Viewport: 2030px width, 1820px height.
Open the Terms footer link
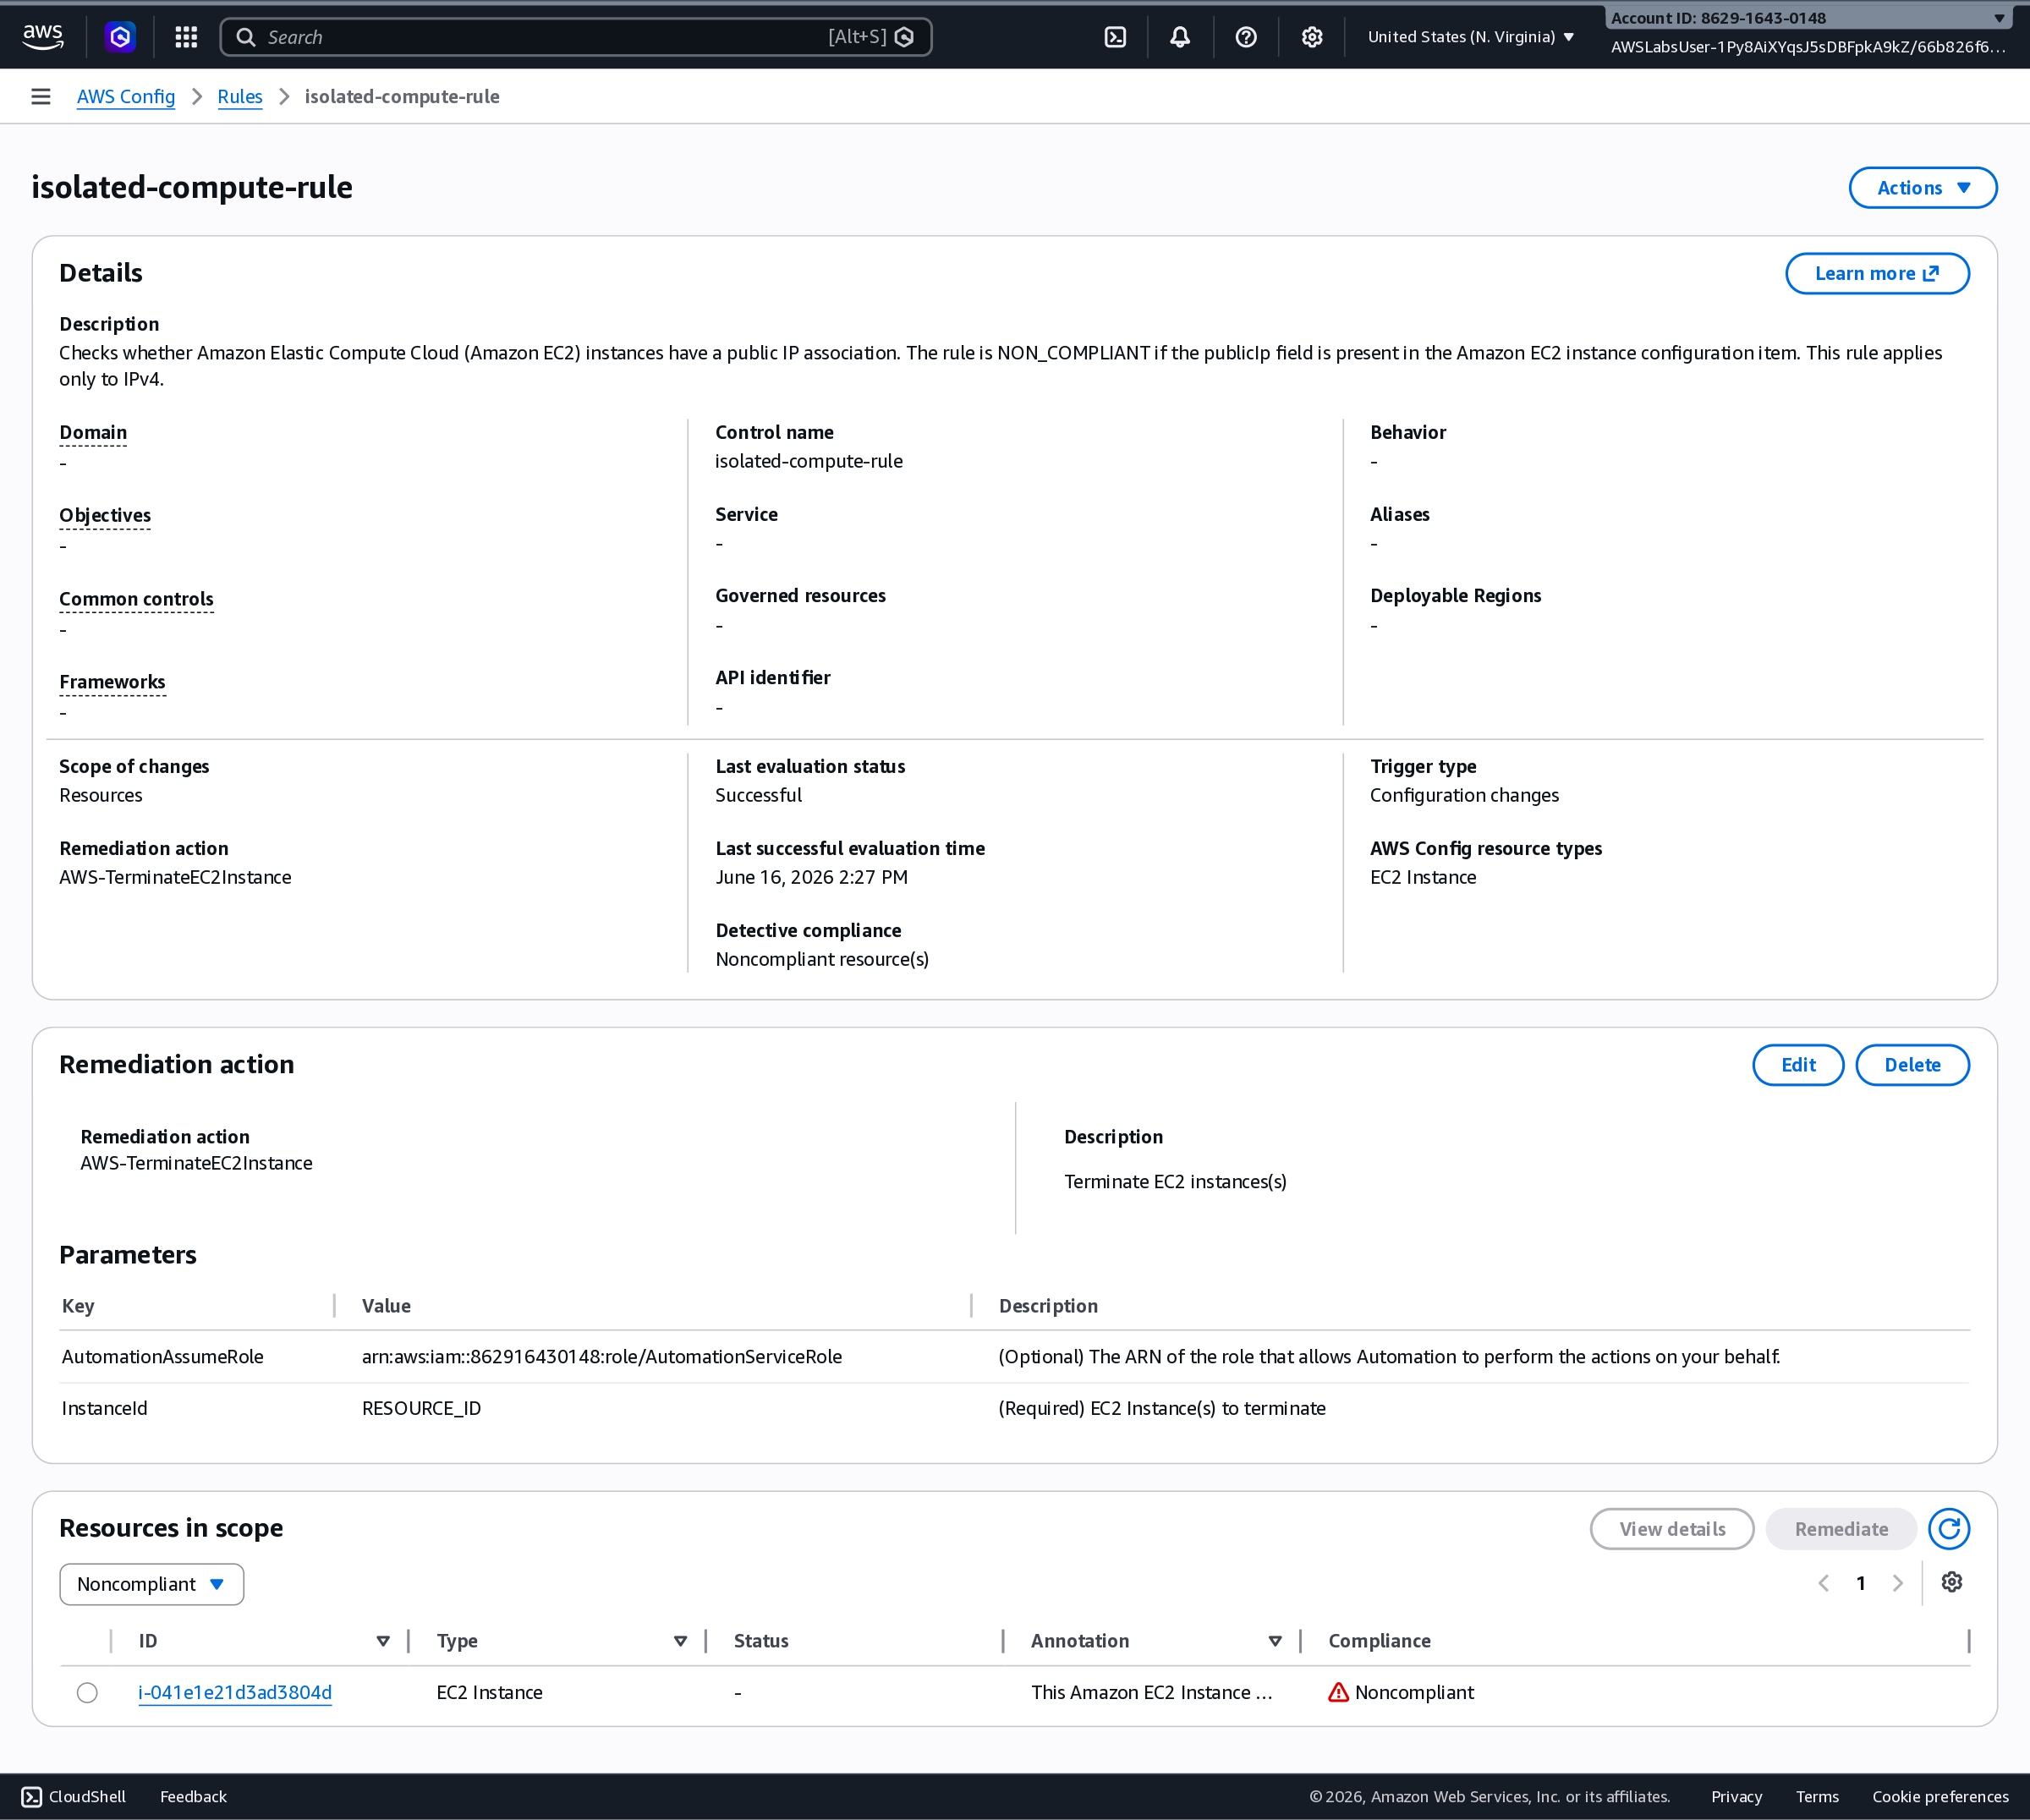pyautogui.click(x=1817, y=1796)
